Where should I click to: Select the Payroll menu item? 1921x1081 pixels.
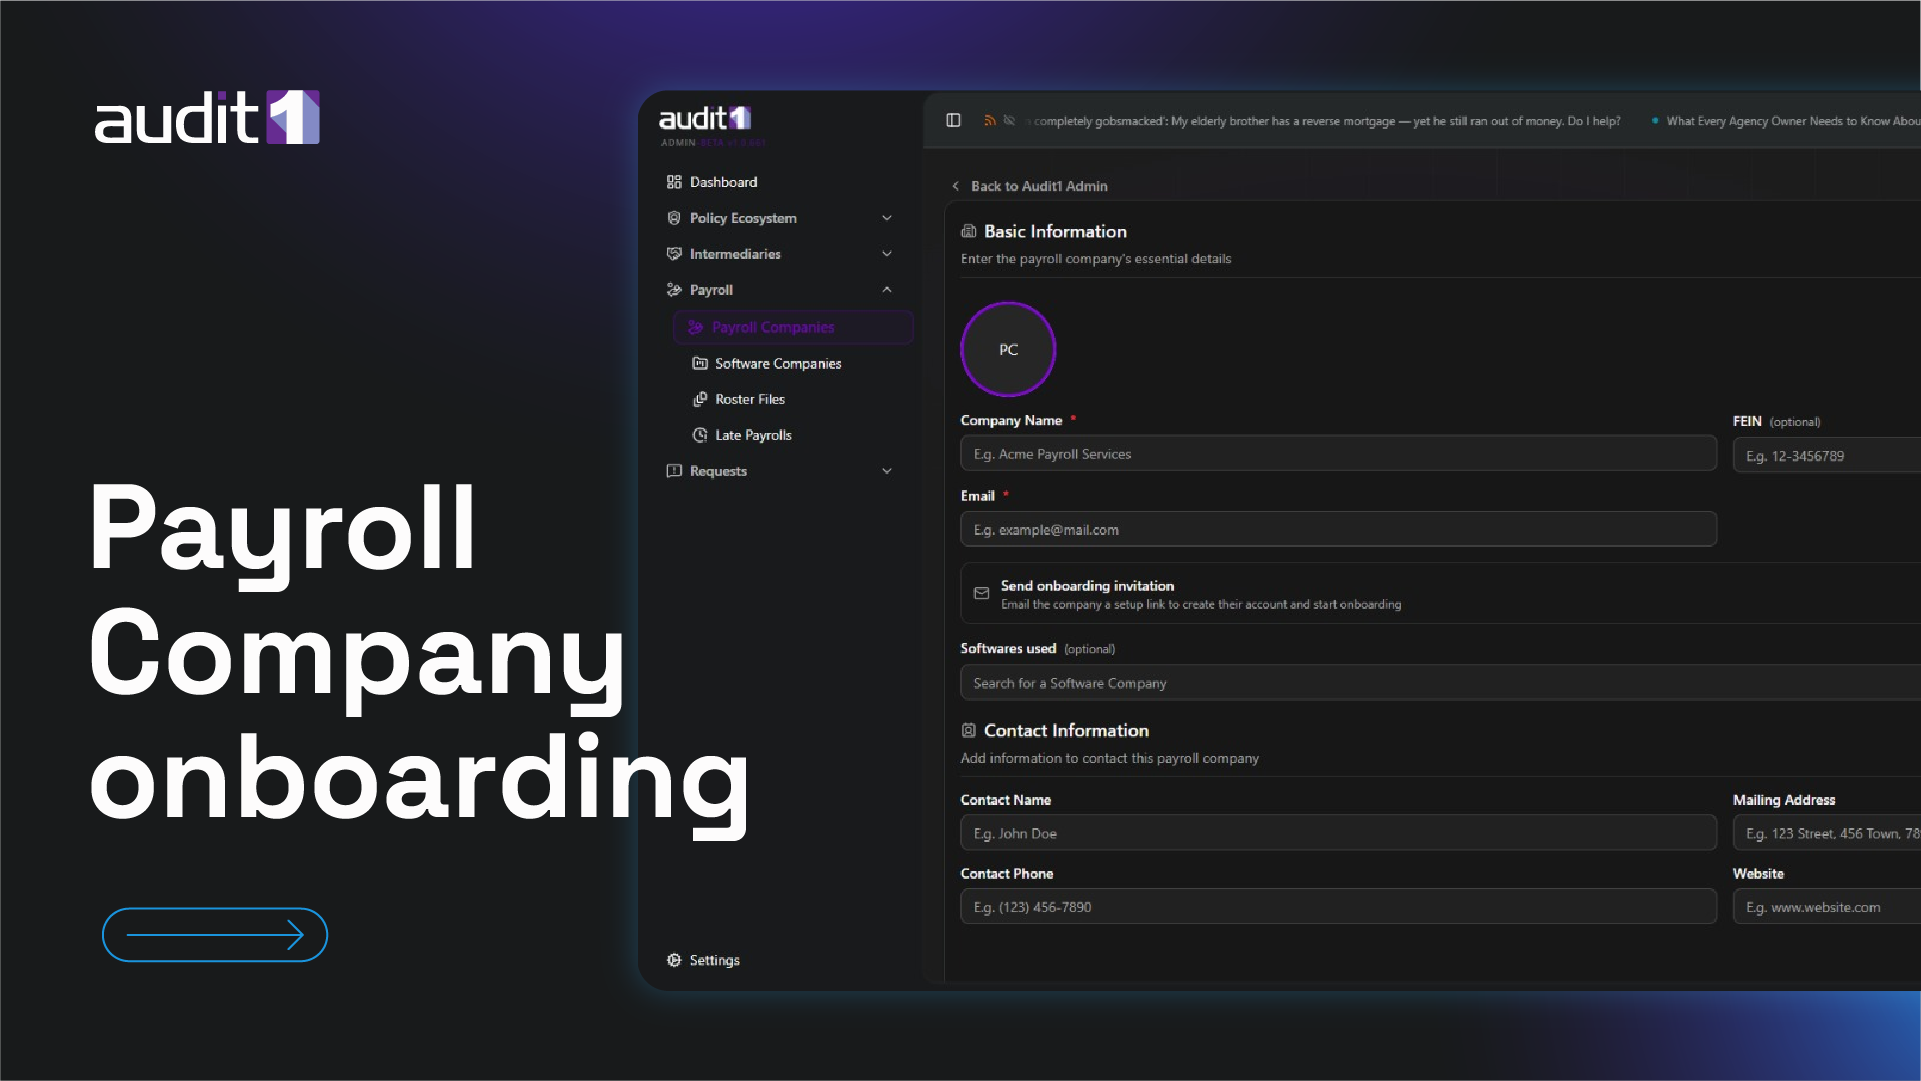(x=710, y=289)
